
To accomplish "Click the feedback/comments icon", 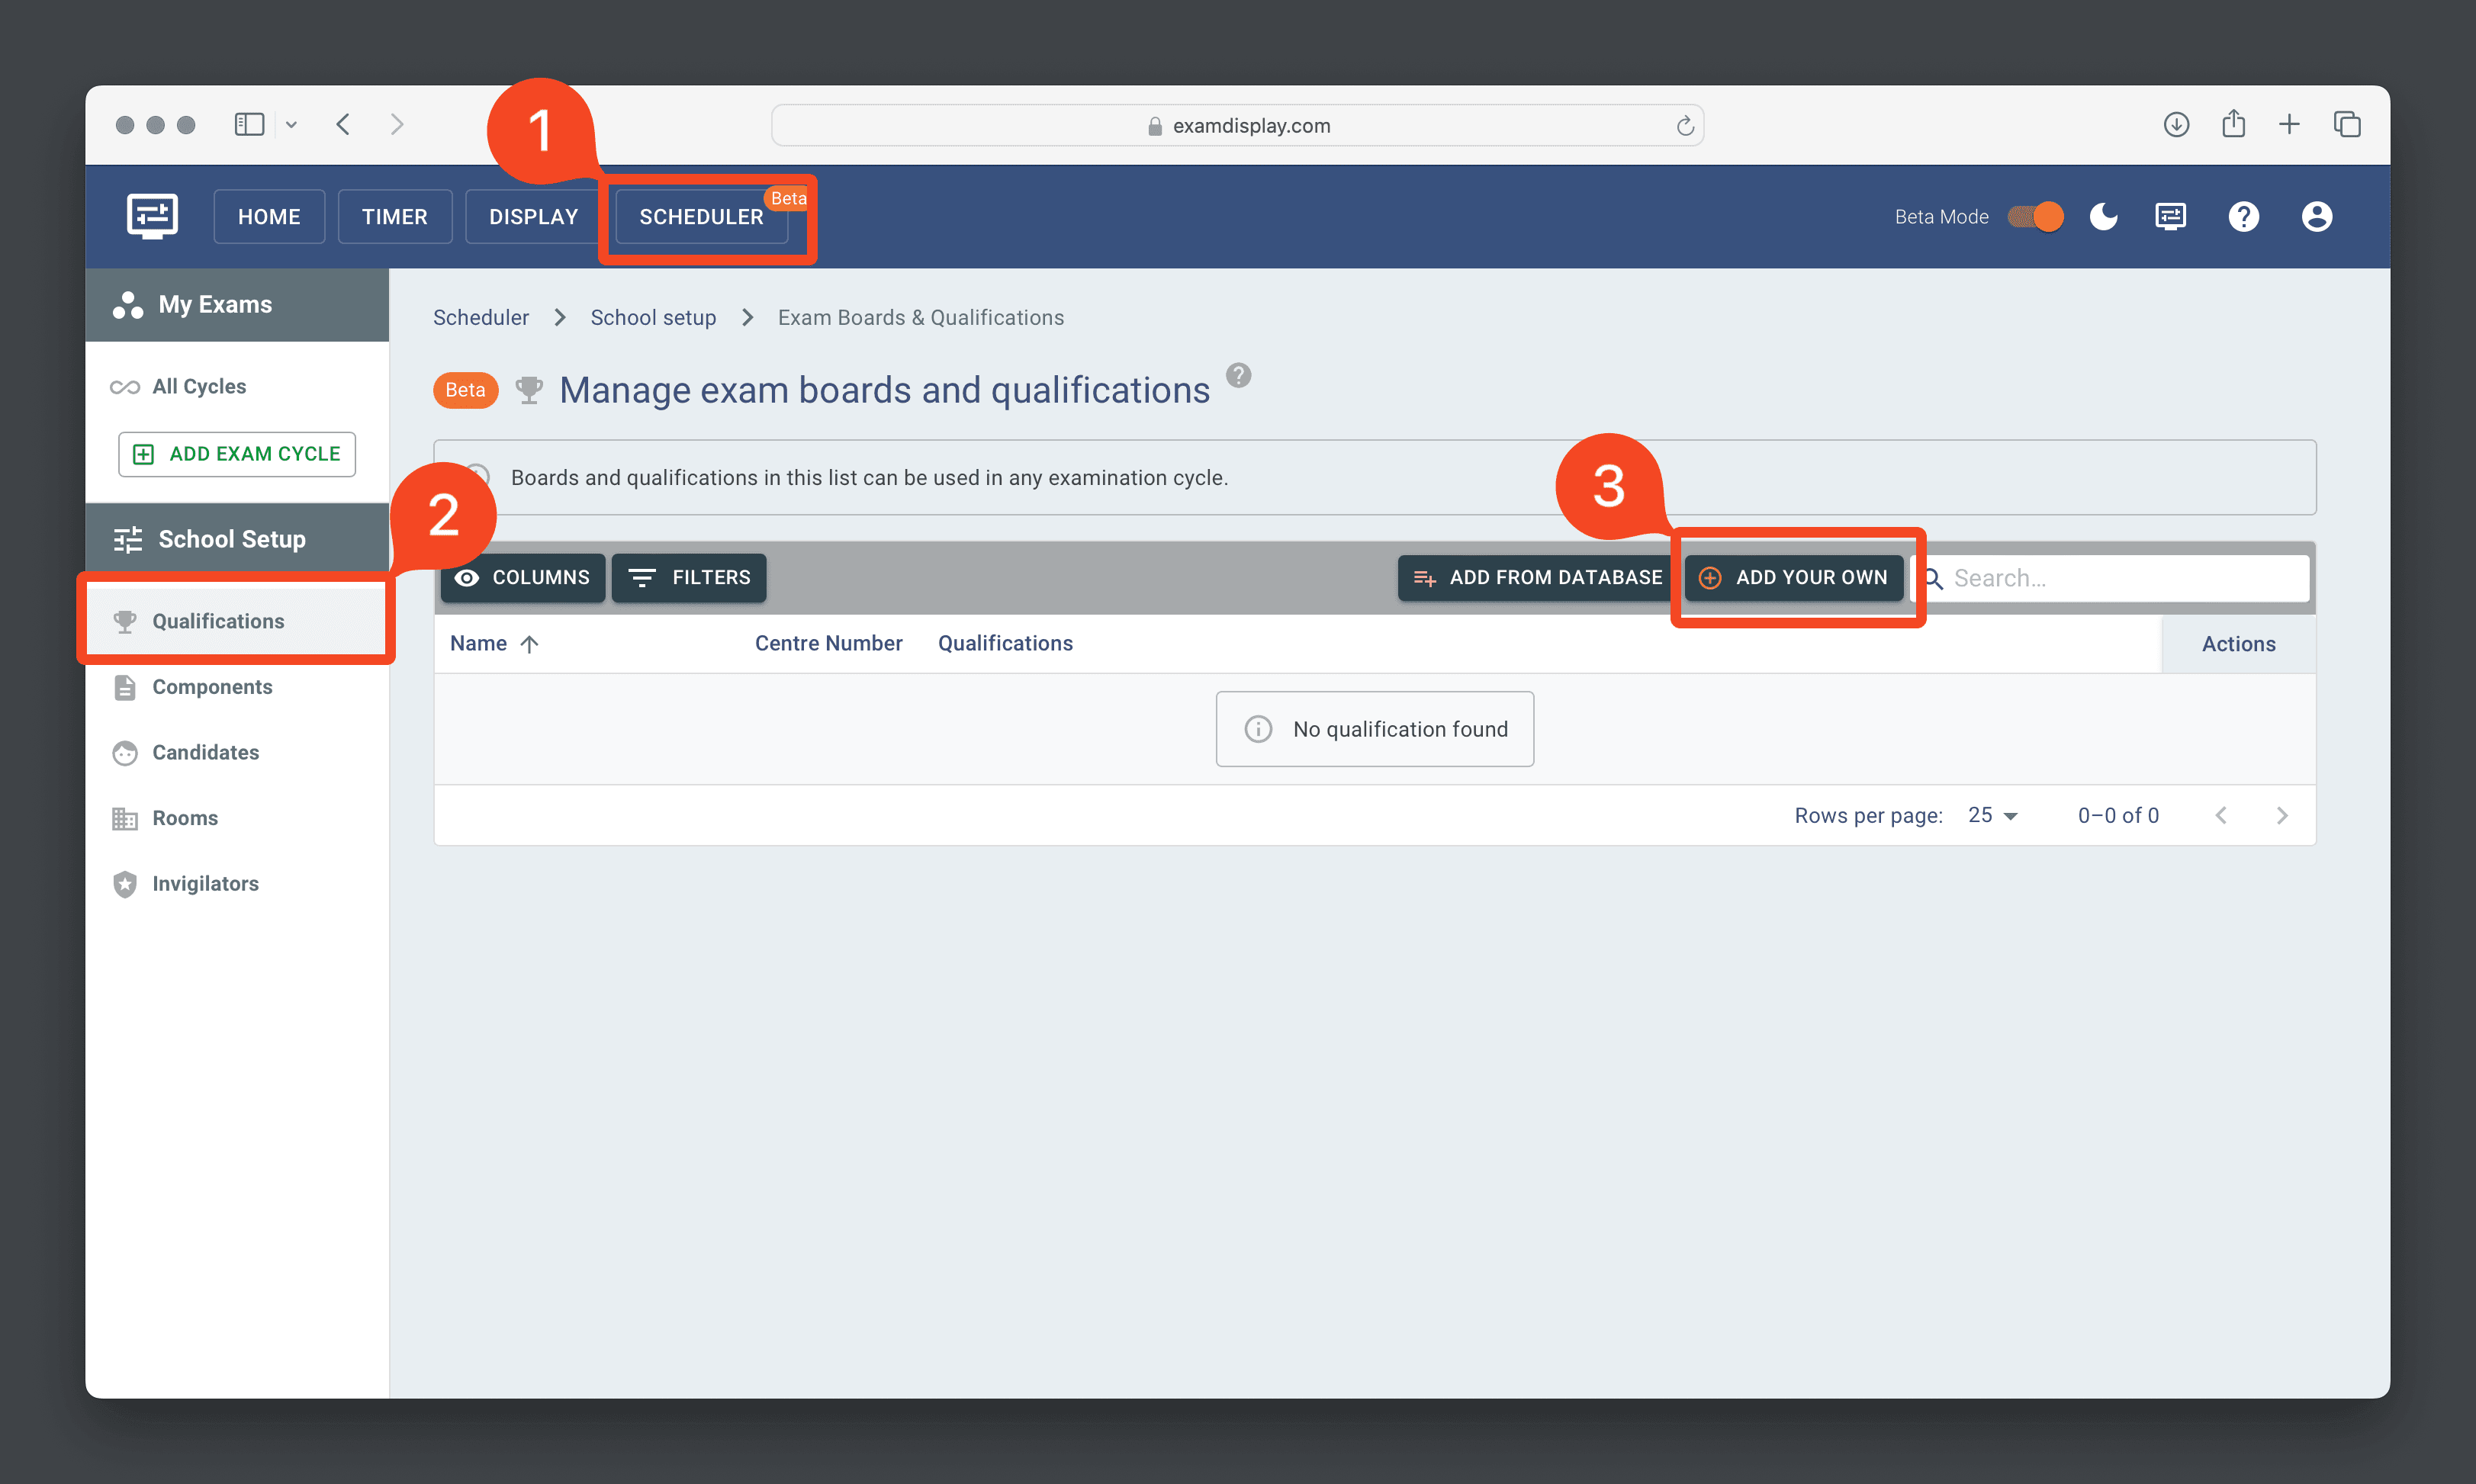I will pos(2170,216).
